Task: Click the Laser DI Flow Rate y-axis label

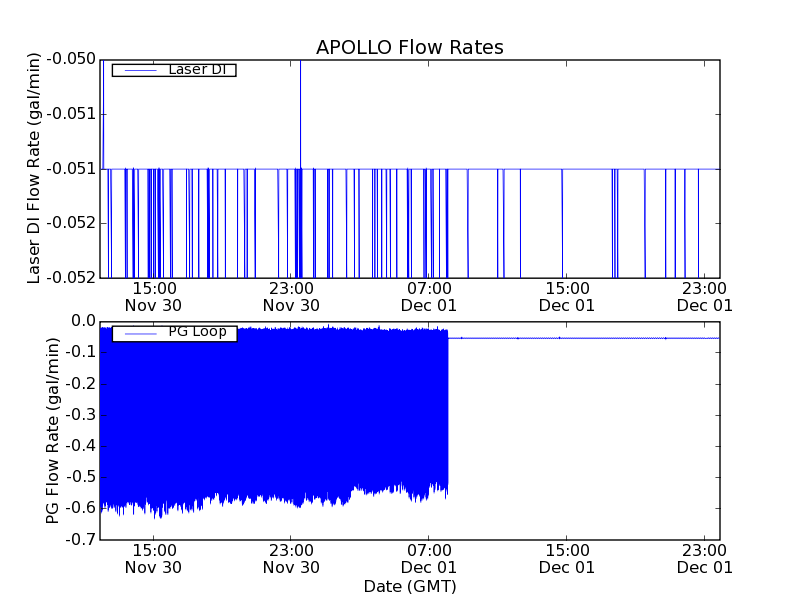Action: pyautogui.click(x=34, y=168)
